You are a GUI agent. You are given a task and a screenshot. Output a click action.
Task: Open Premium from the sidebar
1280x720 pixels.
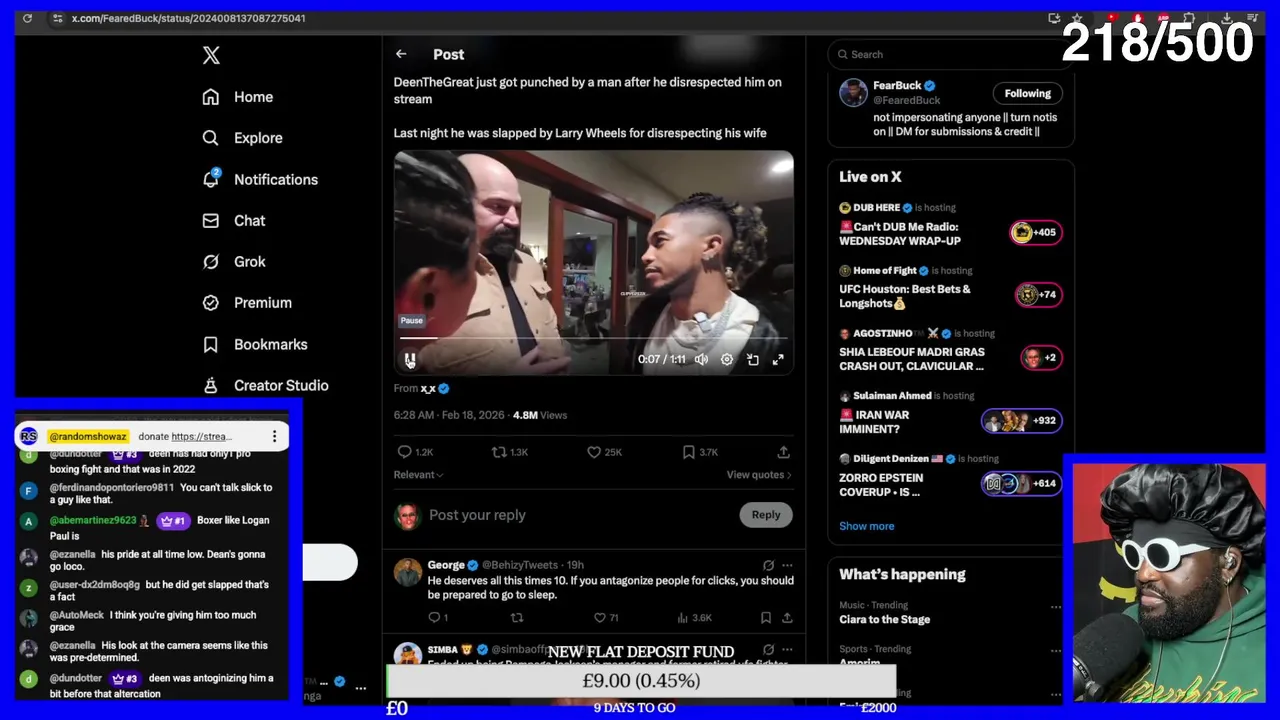point(246,302)
